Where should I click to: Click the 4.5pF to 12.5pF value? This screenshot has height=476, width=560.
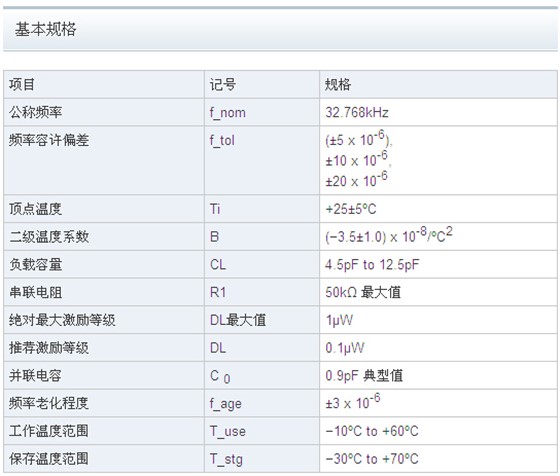pos(372,265)
